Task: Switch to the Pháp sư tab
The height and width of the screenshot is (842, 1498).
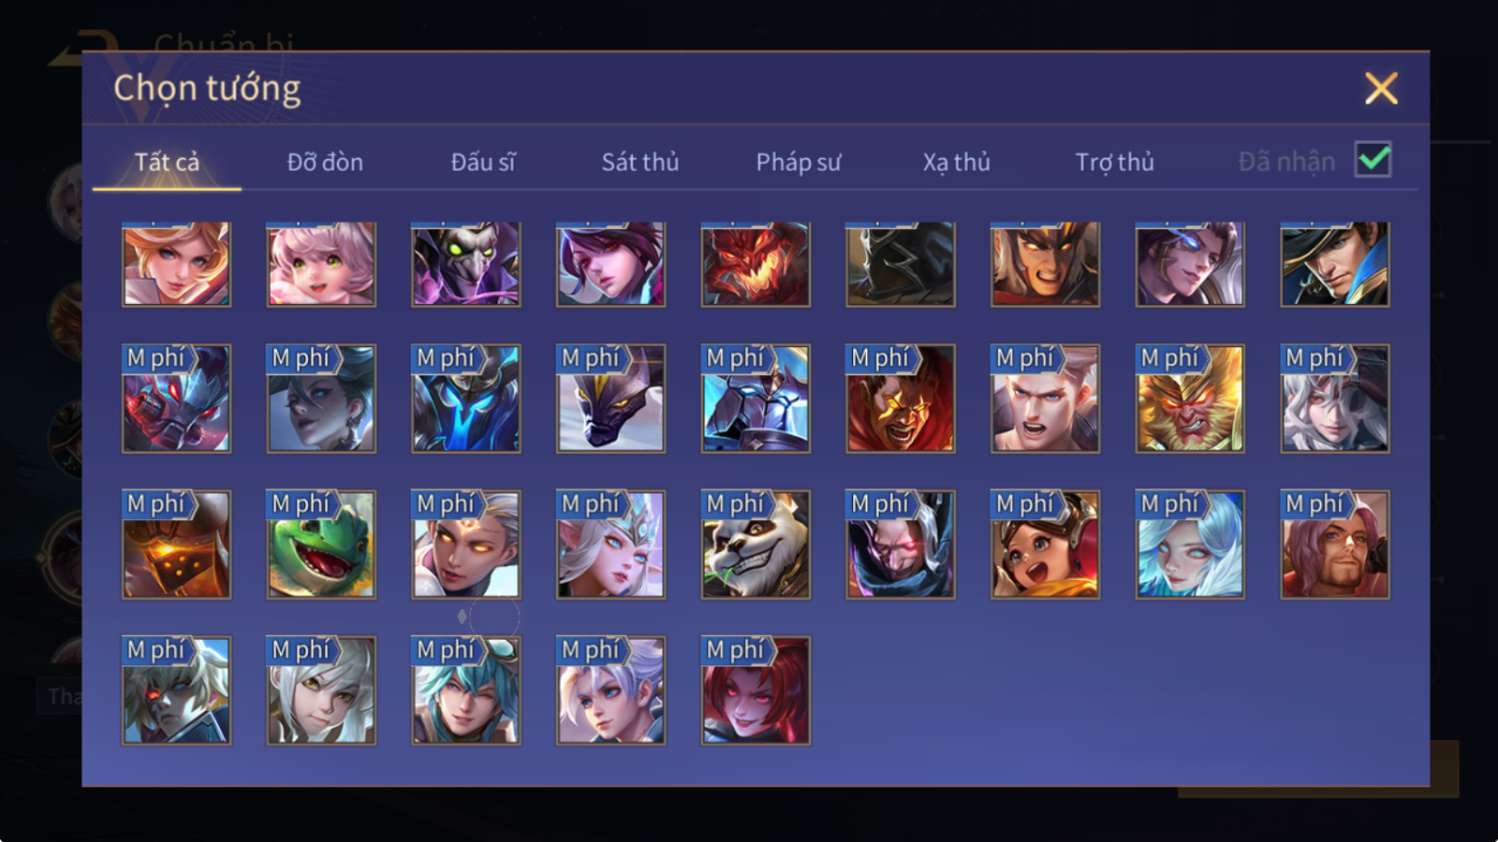Action: coord(798,162)
